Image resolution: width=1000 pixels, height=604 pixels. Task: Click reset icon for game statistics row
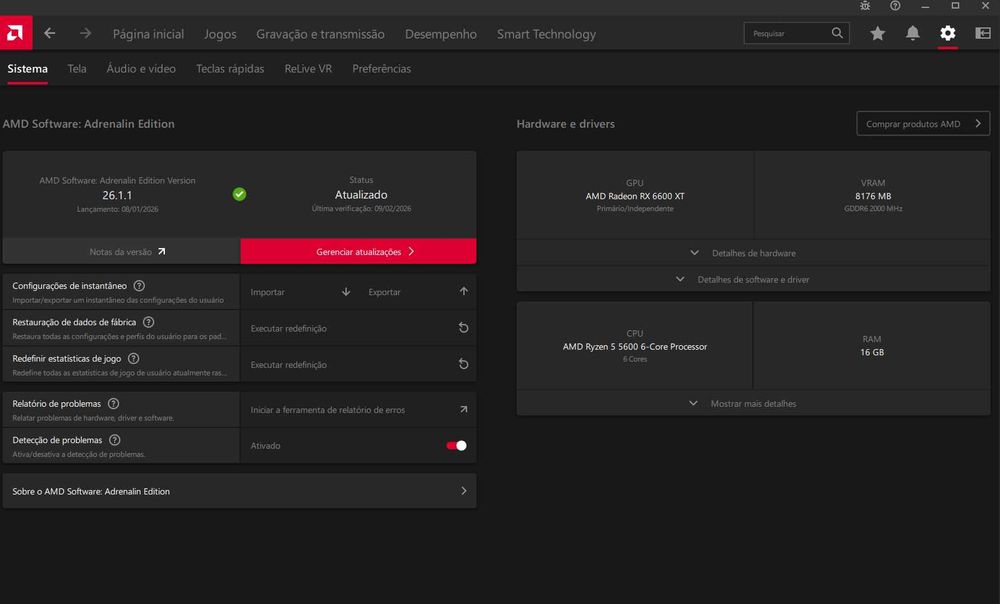464,364
